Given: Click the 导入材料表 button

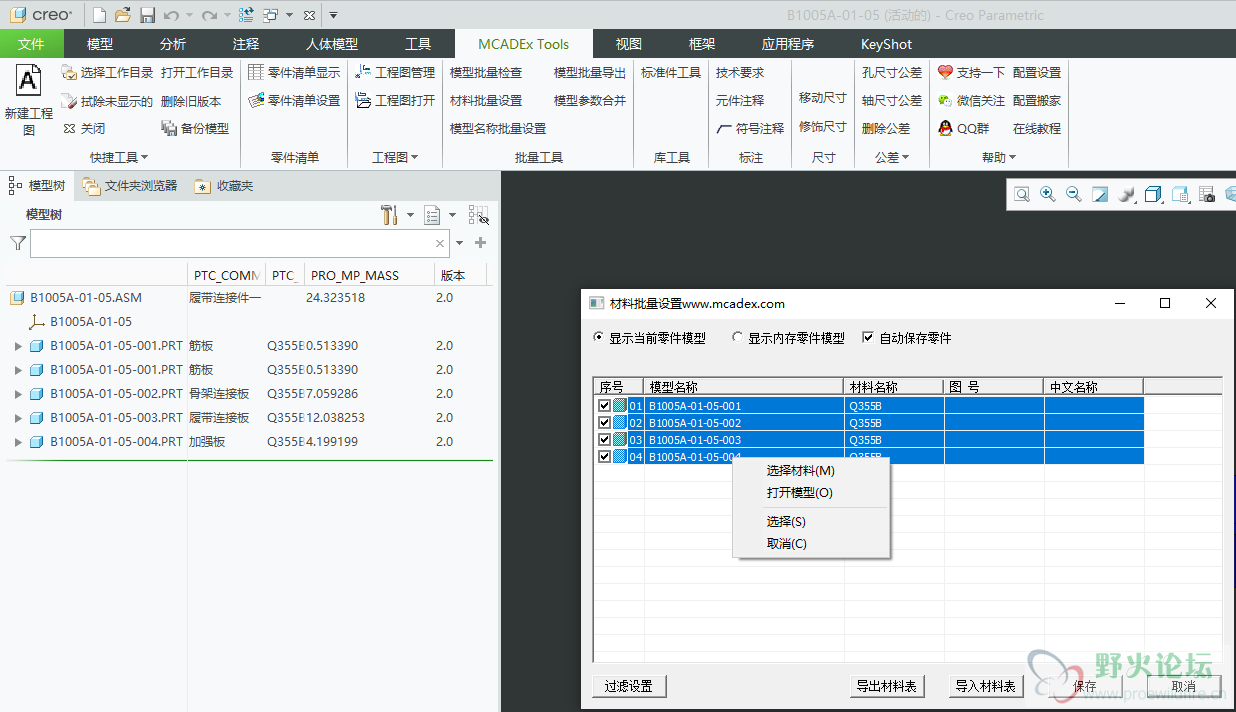Looking at the screenshot, I should click(985, 686).
